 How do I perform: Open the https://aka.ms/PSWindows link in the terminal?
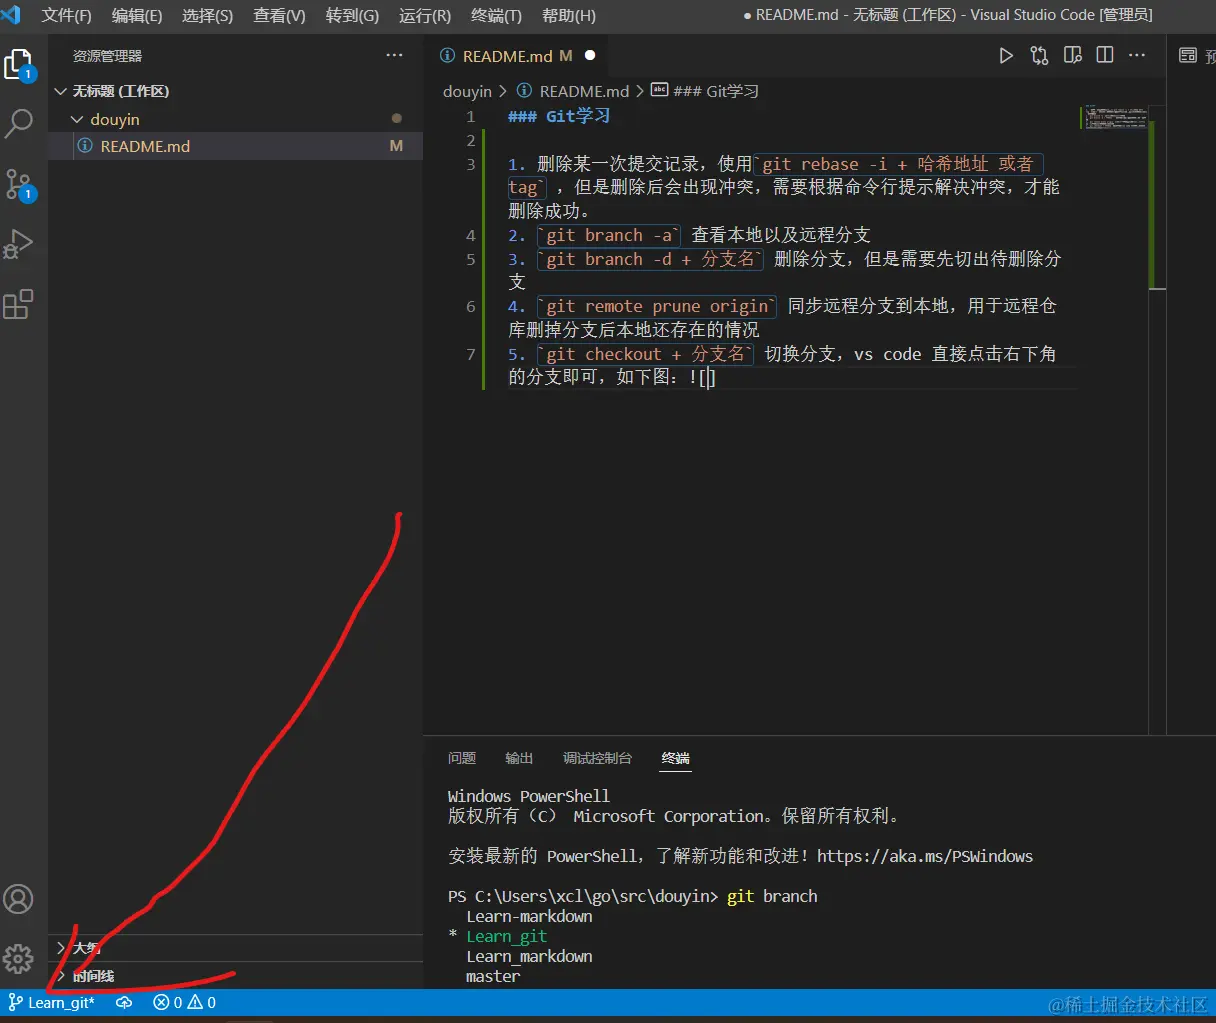(925, 856)
